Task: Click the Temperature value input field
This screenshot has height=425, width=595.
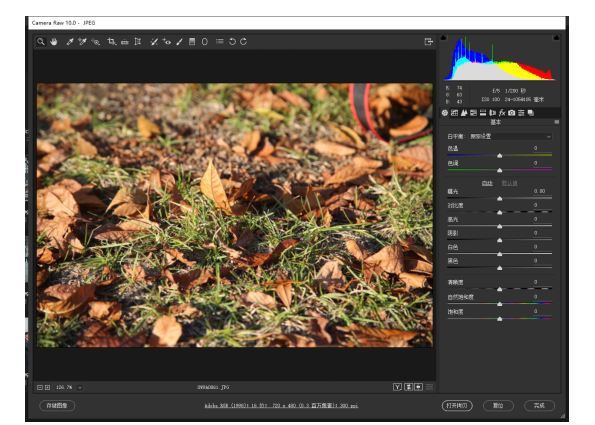Action: 541,148
